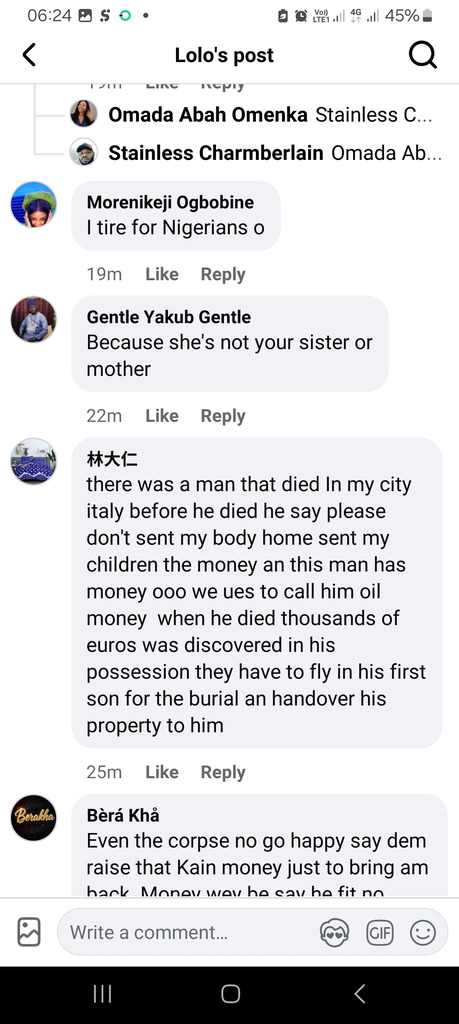Tap the Android home button
Viewport: 459px width, 1024px height.
click(x=230, y=994)
